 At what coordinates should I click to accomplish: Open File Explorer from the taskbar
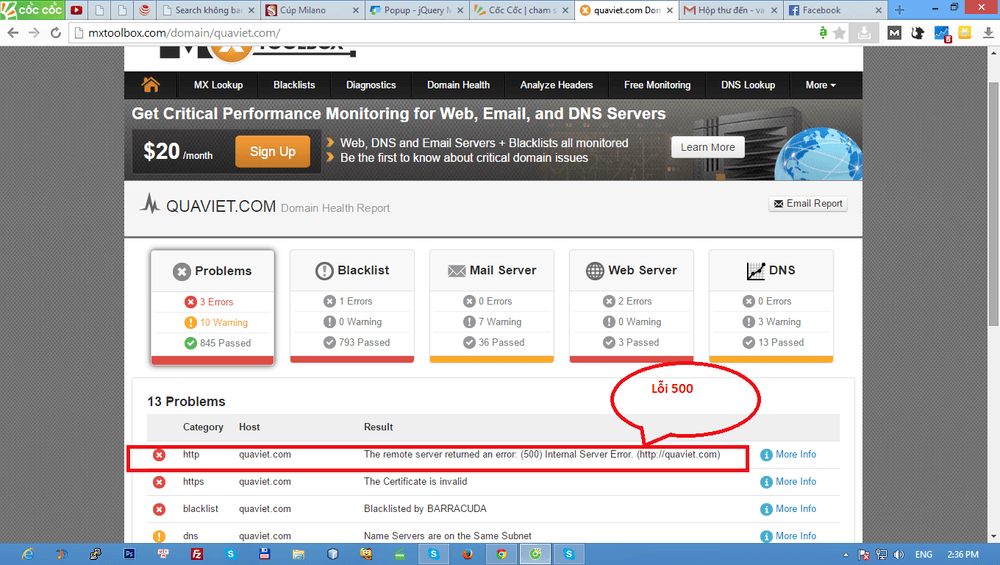[x=298, y=554]
